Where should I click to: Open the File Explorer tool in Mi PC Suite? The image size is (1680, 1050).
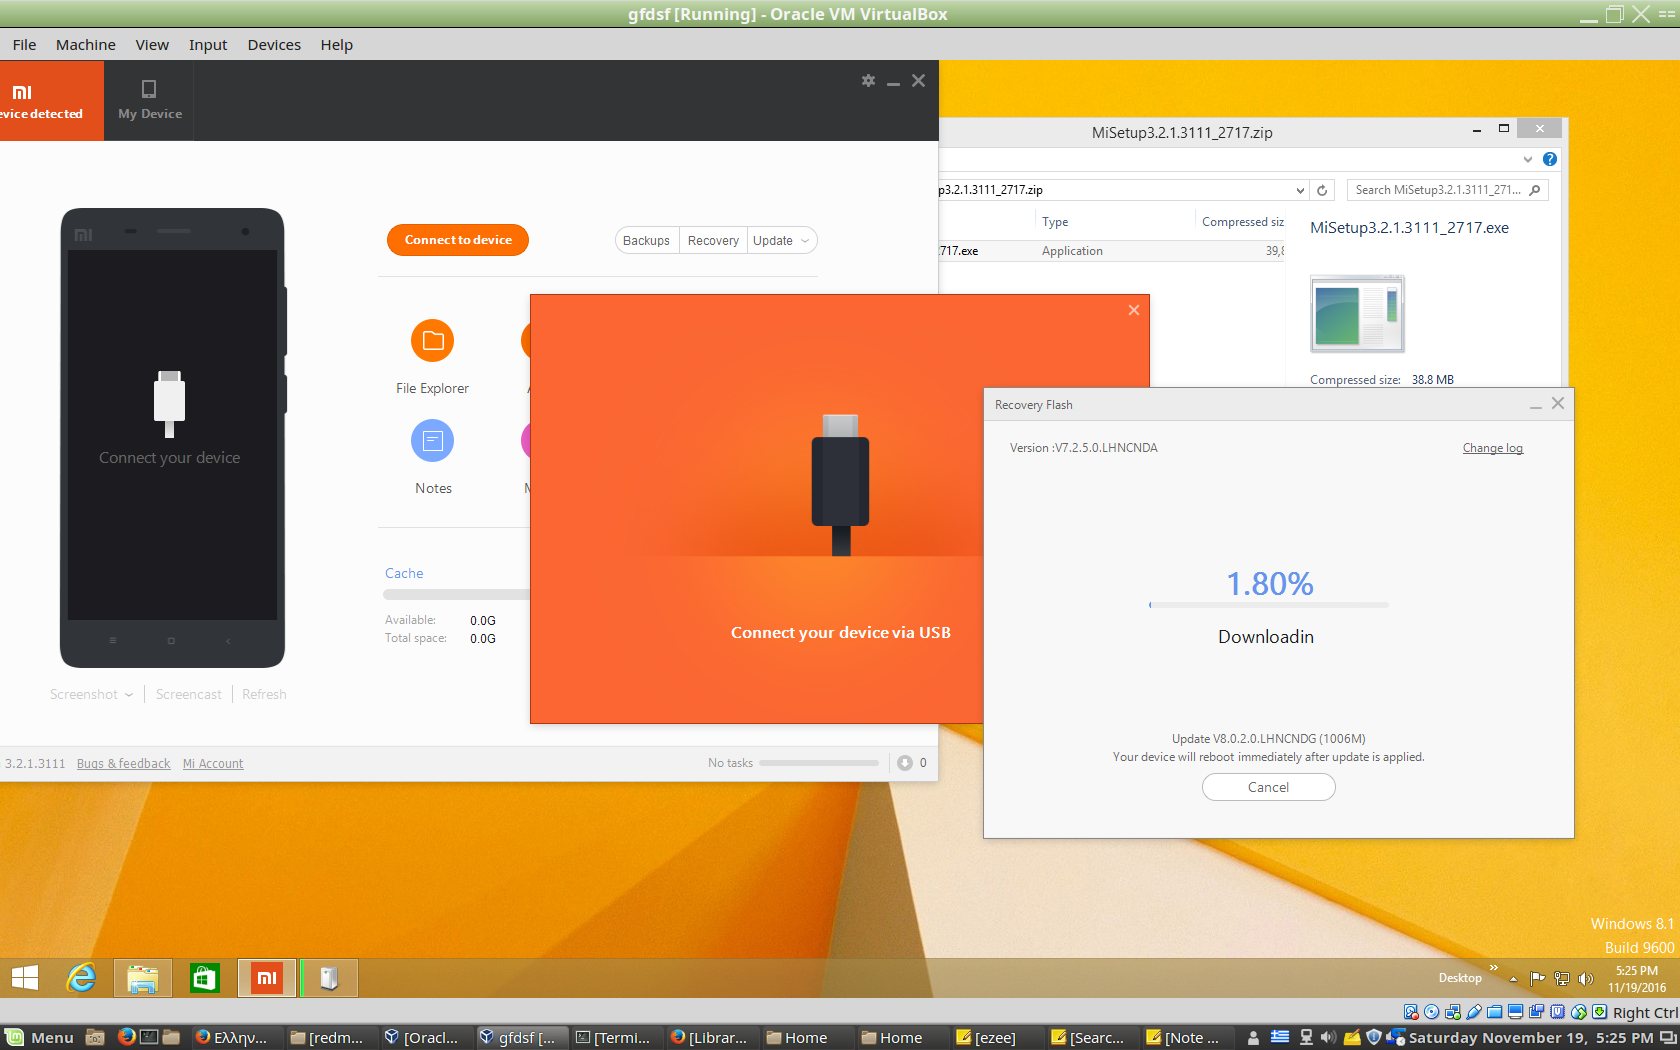pos(432,341)
